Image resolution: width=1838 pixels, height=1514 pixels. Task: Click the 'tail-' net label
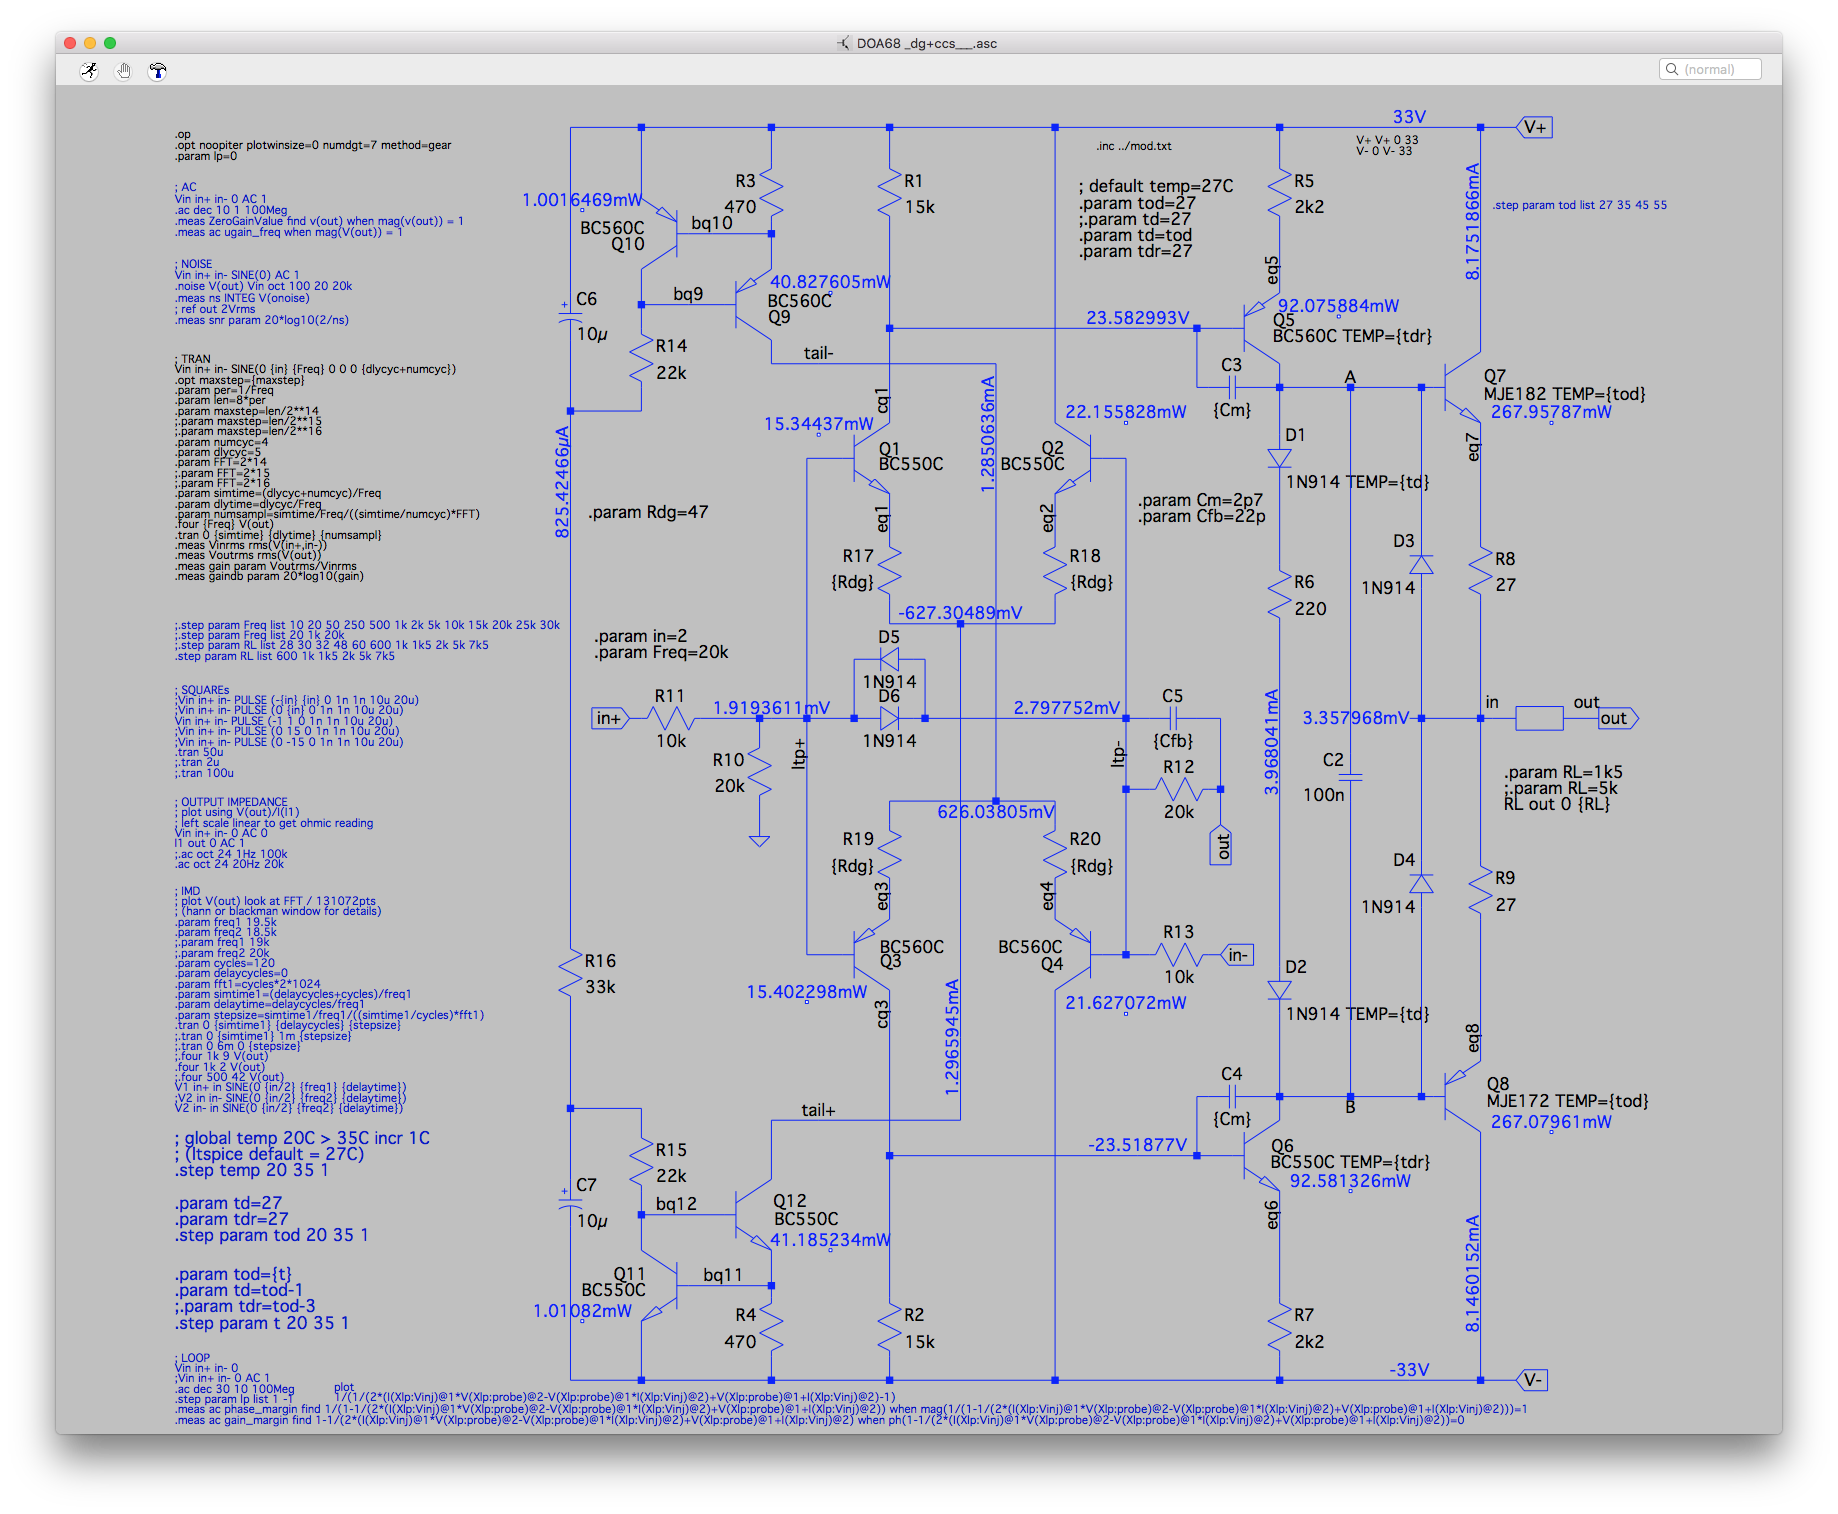[818, 353]
